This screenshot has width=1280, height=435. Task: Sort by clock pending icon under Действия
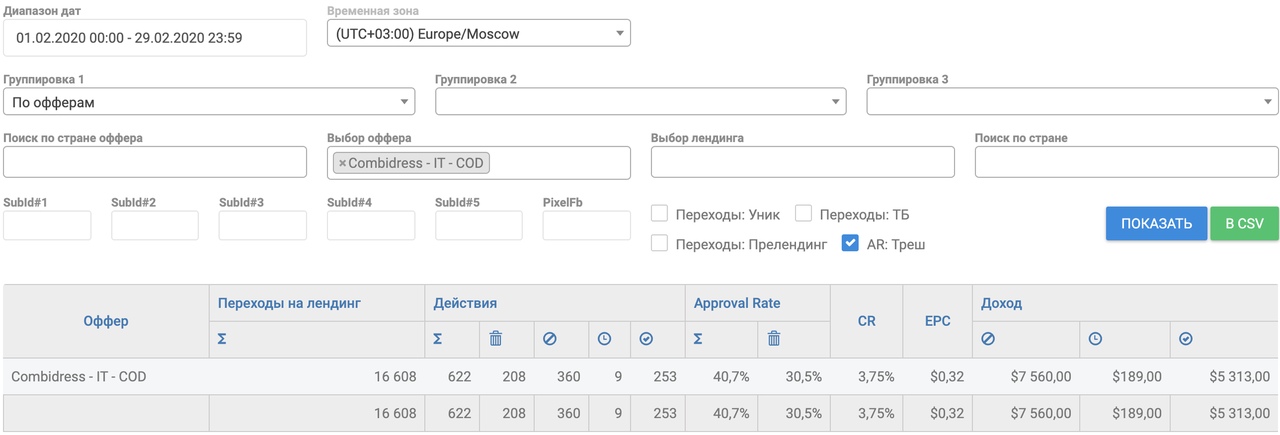click(x=604, y=340)
